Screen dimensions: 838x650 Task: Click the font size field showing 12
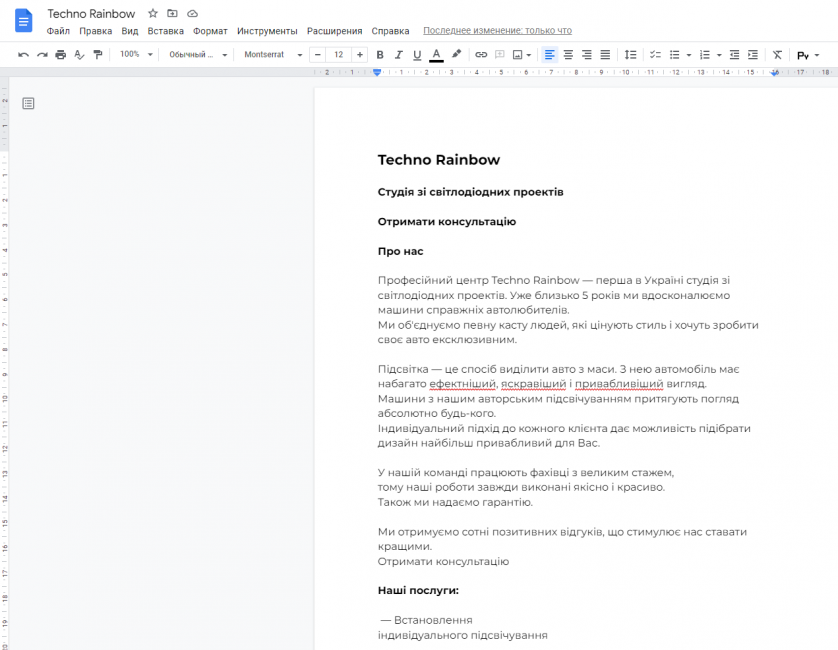coord(338,55)
